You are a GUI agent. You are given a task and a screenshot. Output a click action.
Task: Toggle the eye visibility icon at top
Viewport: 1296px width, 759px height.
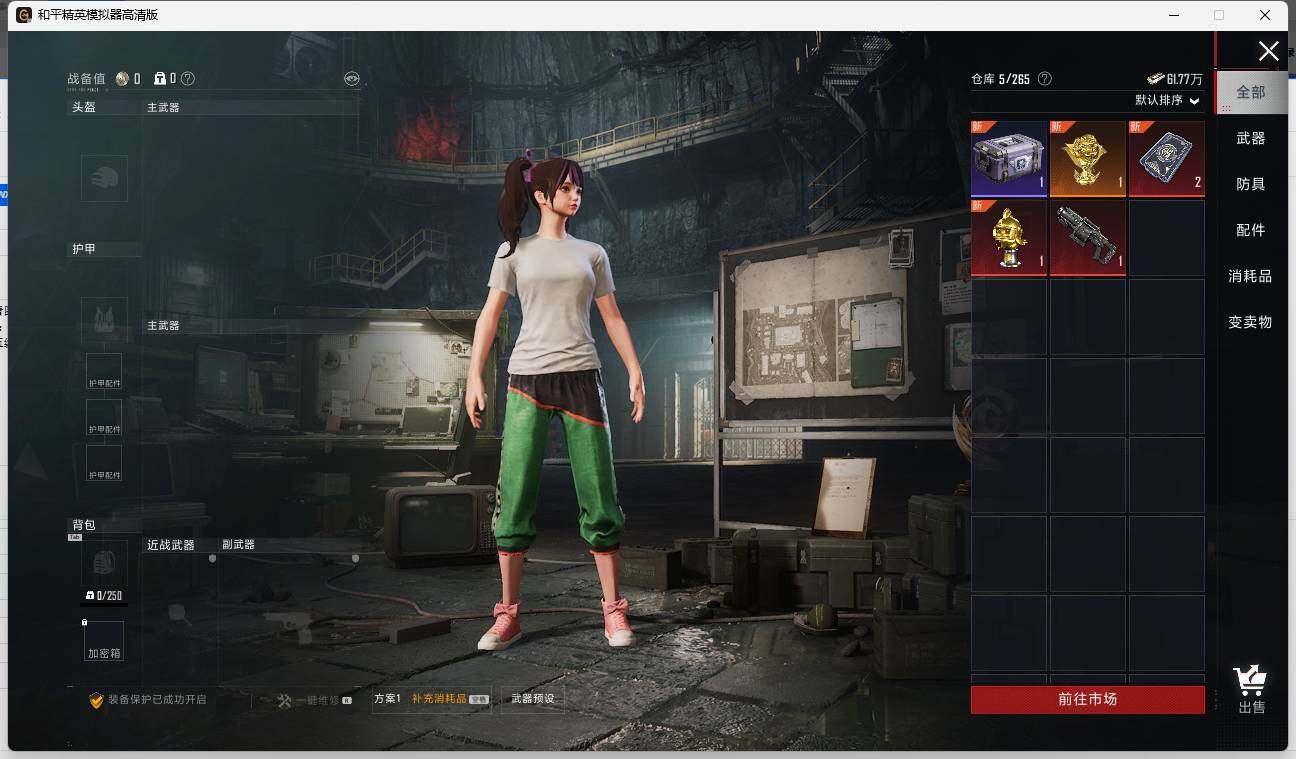click(351, 78)
